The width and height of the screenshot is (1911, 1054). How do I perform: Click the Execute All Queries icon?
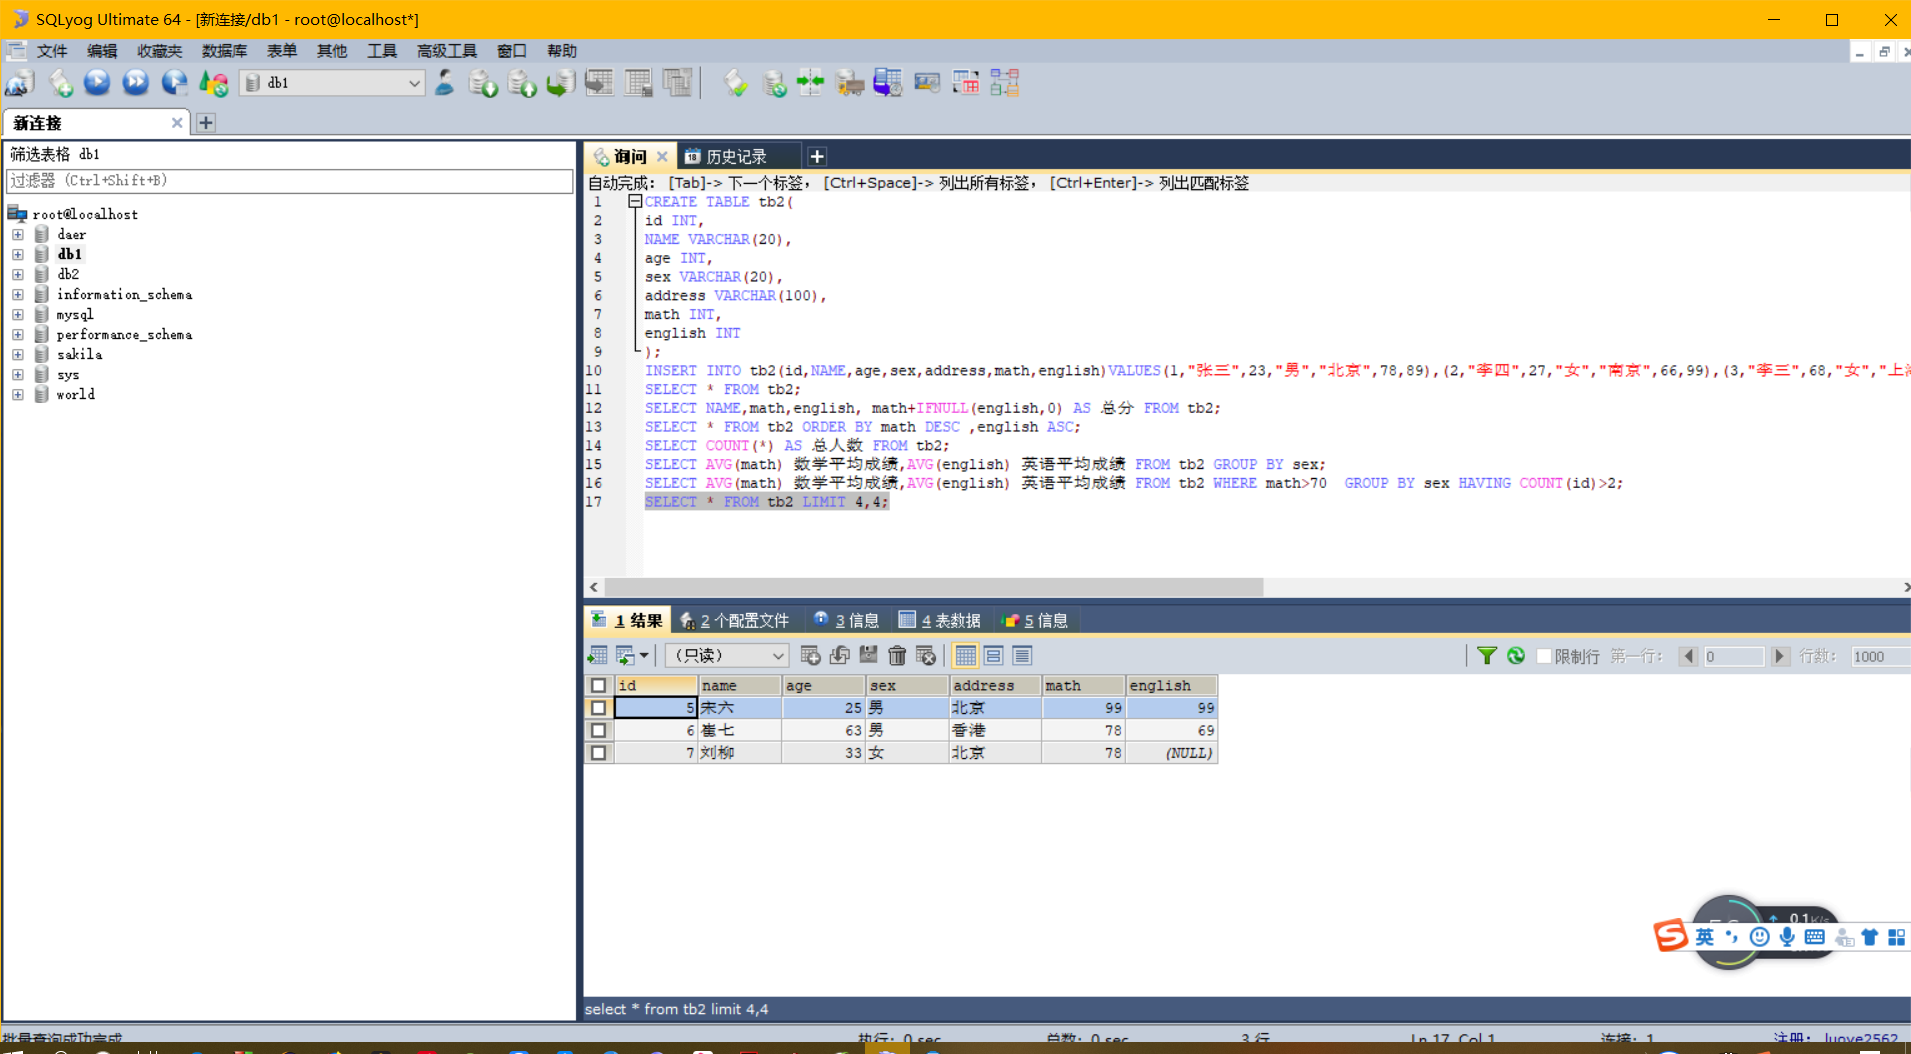click(x=136, y=83)
